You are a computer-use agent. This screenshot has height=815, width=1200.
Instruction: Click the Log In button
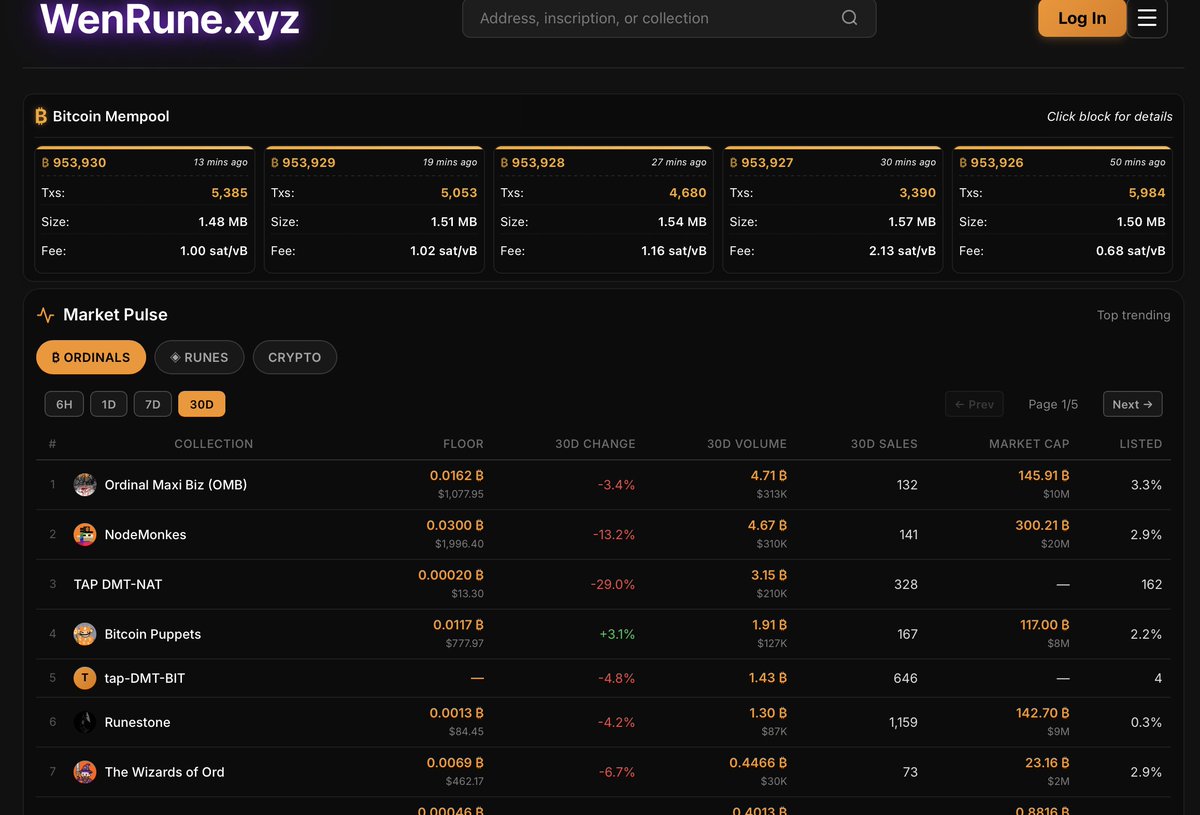1082,18
